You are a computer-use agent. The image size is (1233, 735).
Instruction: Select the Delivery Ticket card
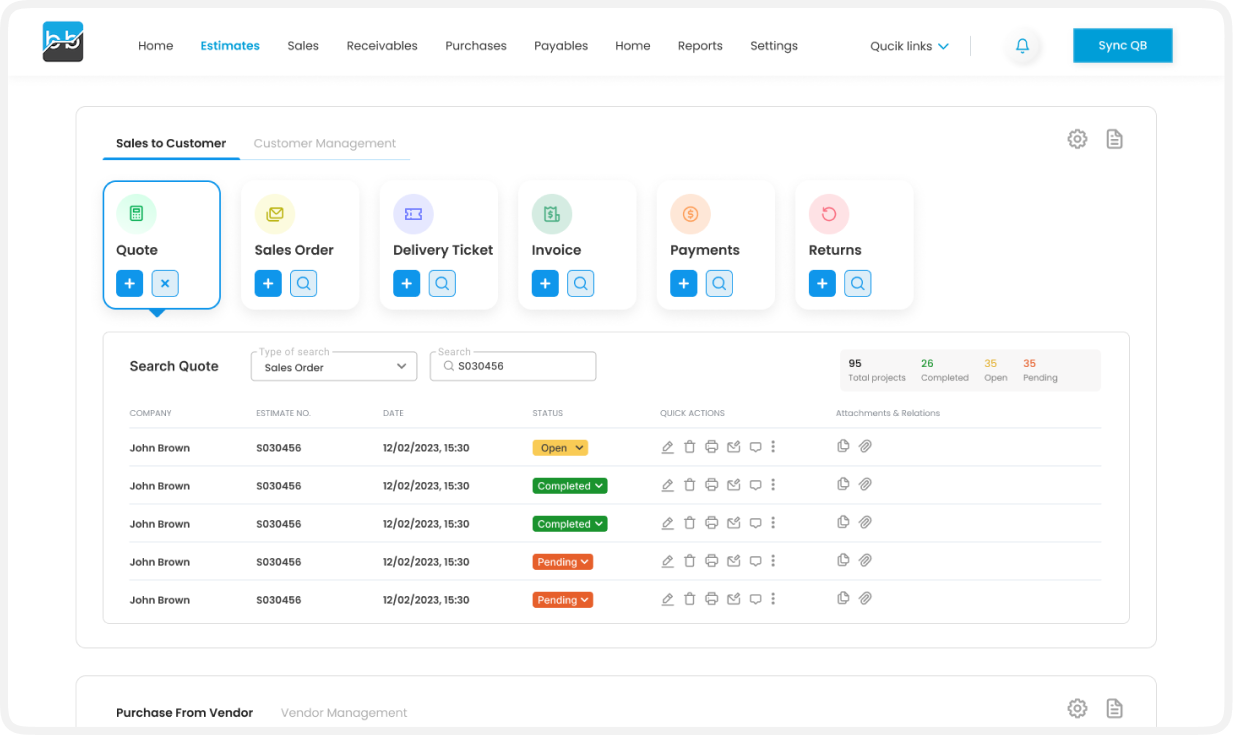pos(438,245)
